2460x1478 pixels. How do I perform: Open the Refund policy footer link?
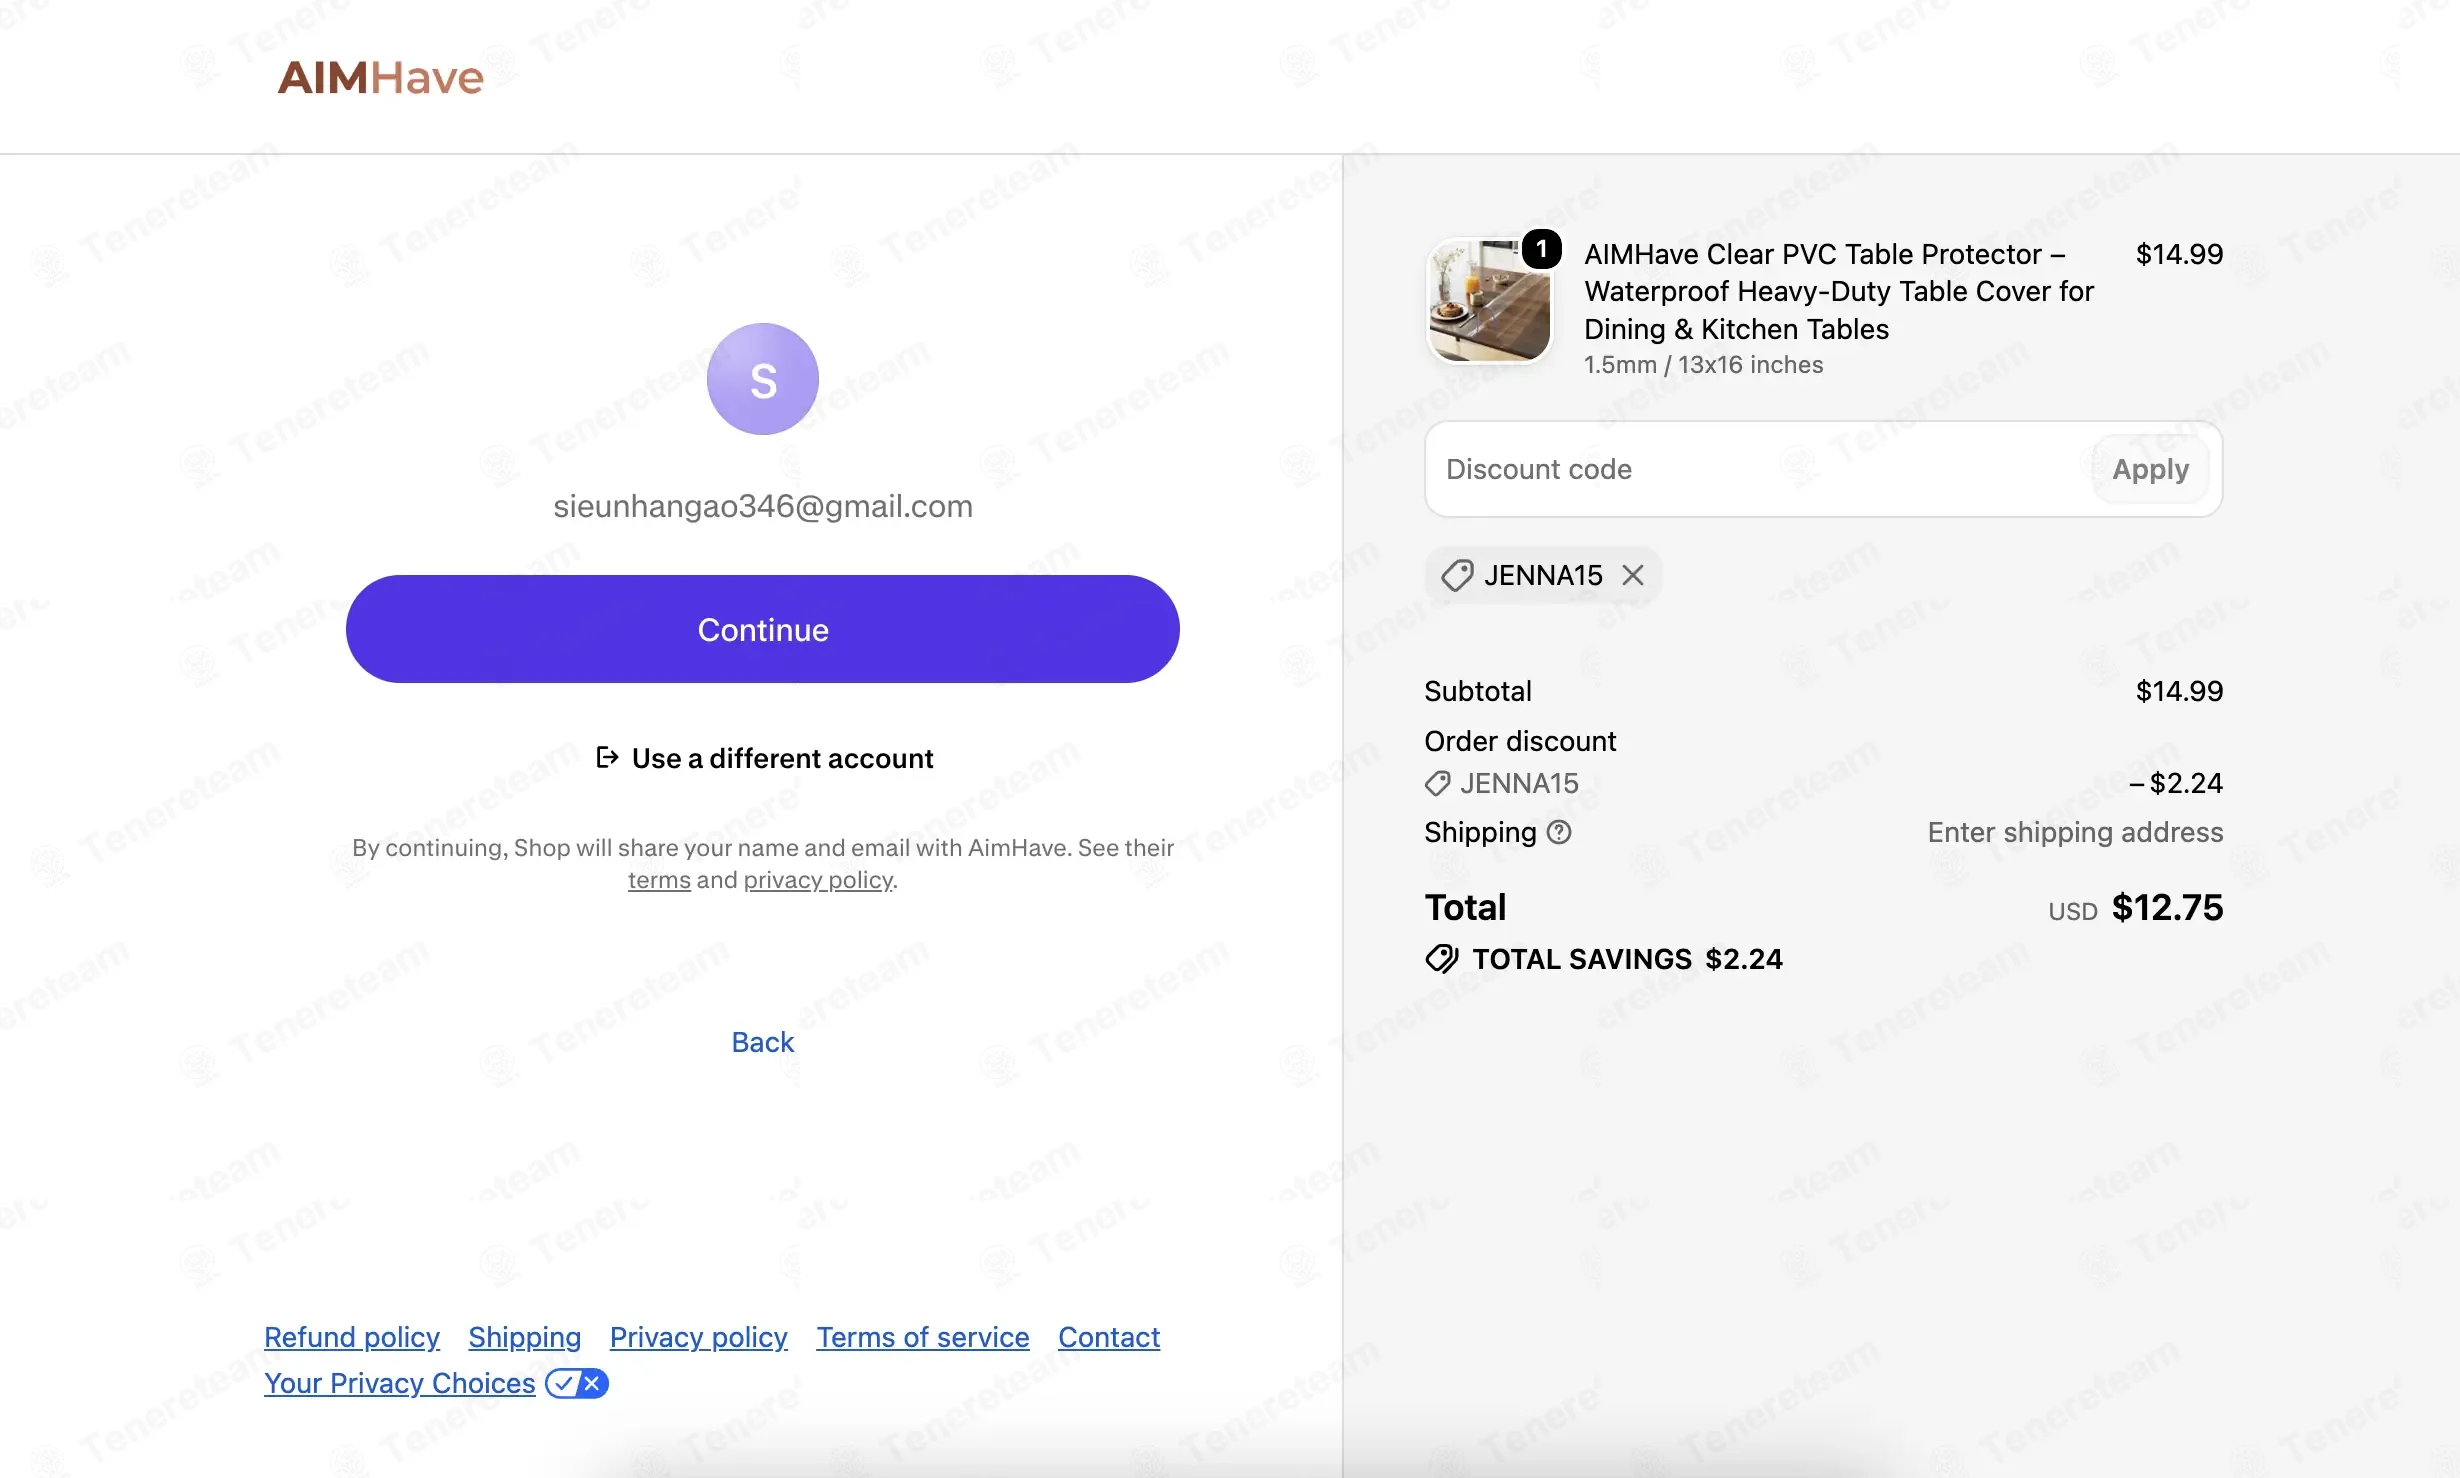352,1337
